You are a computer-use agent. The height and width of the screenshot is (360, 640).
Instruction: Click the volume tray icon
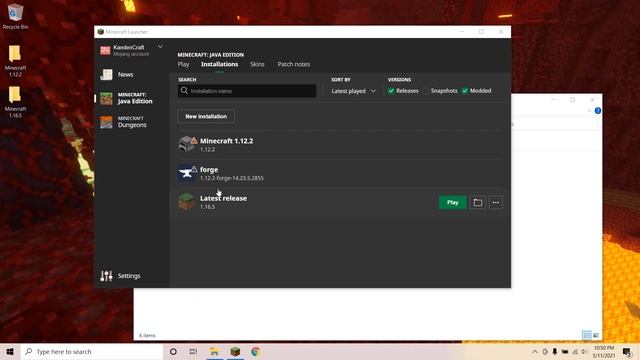pyautogui.click(x=584, y=351)
